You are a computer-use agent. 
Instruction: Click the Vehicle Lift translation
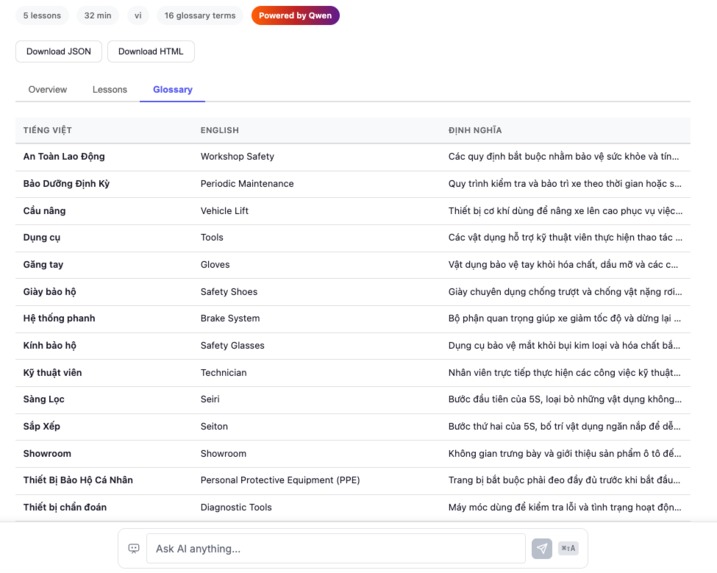coord(224,210)
